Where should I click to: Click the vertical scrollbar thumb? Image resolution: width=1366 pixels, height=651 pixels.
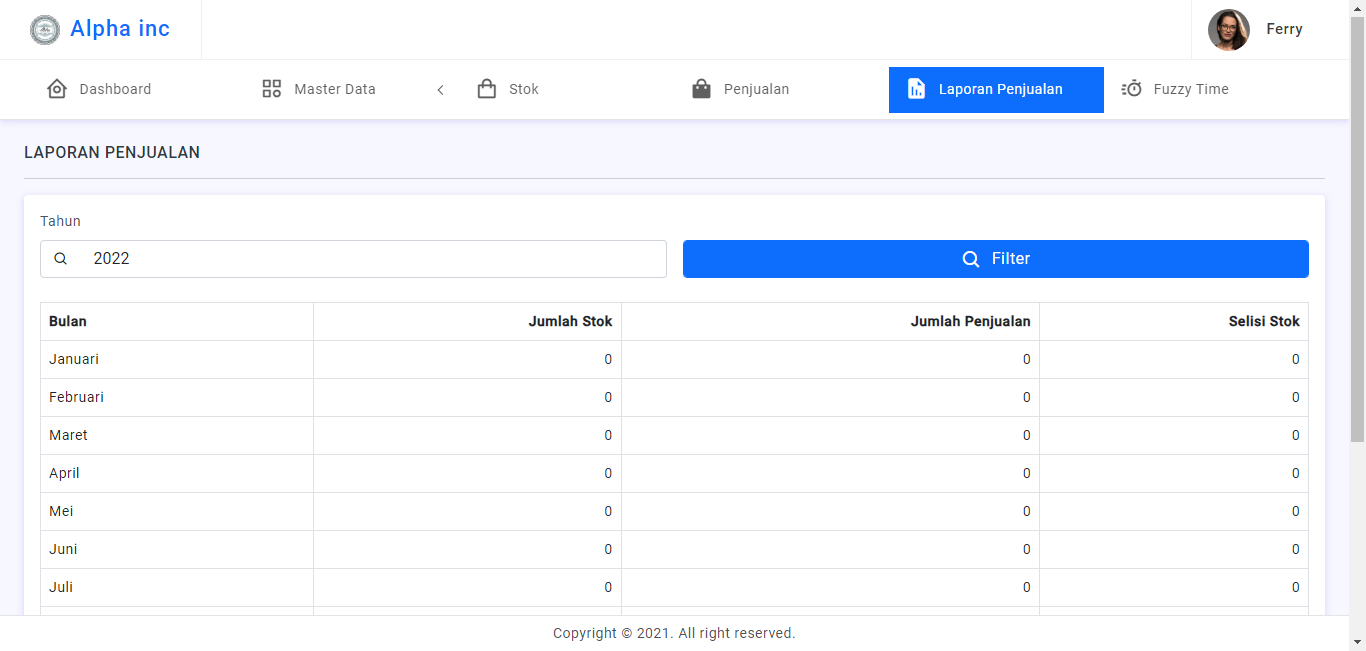click(x=1357, y=230)
